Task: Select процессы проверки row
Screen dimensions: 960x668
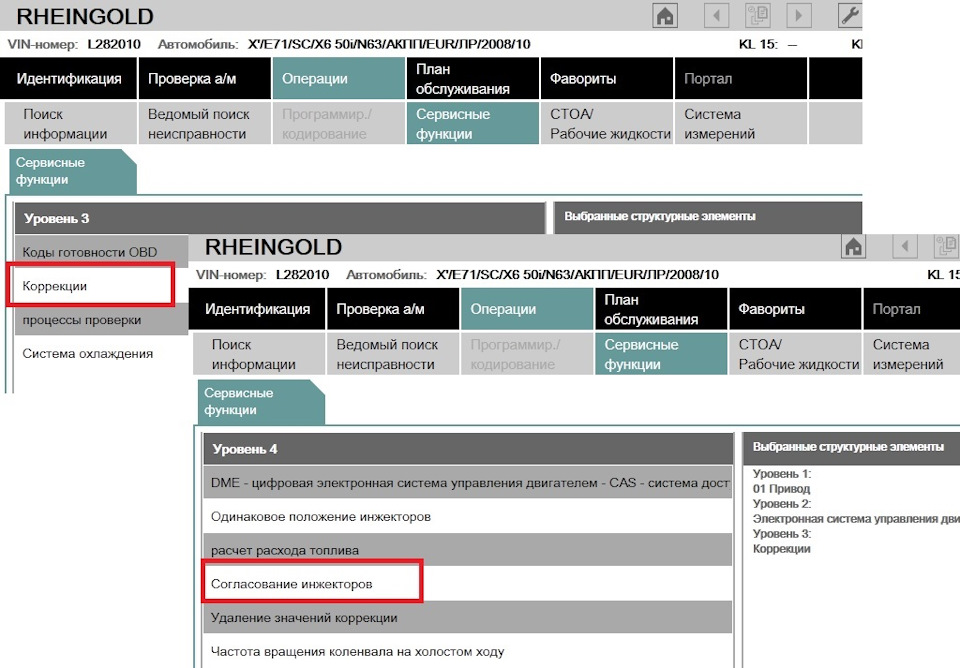Action: (101, 320)
